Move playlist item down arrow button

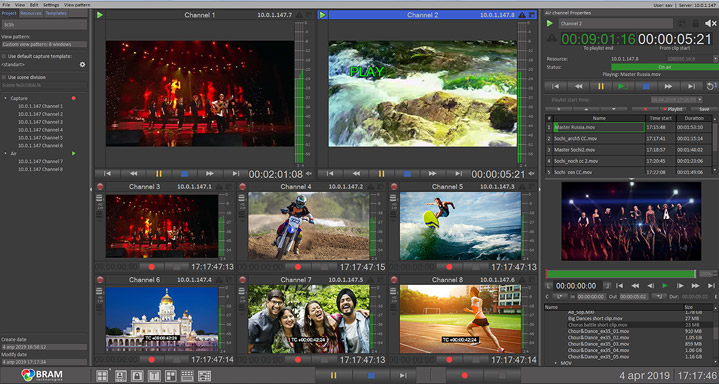[614, 109]
